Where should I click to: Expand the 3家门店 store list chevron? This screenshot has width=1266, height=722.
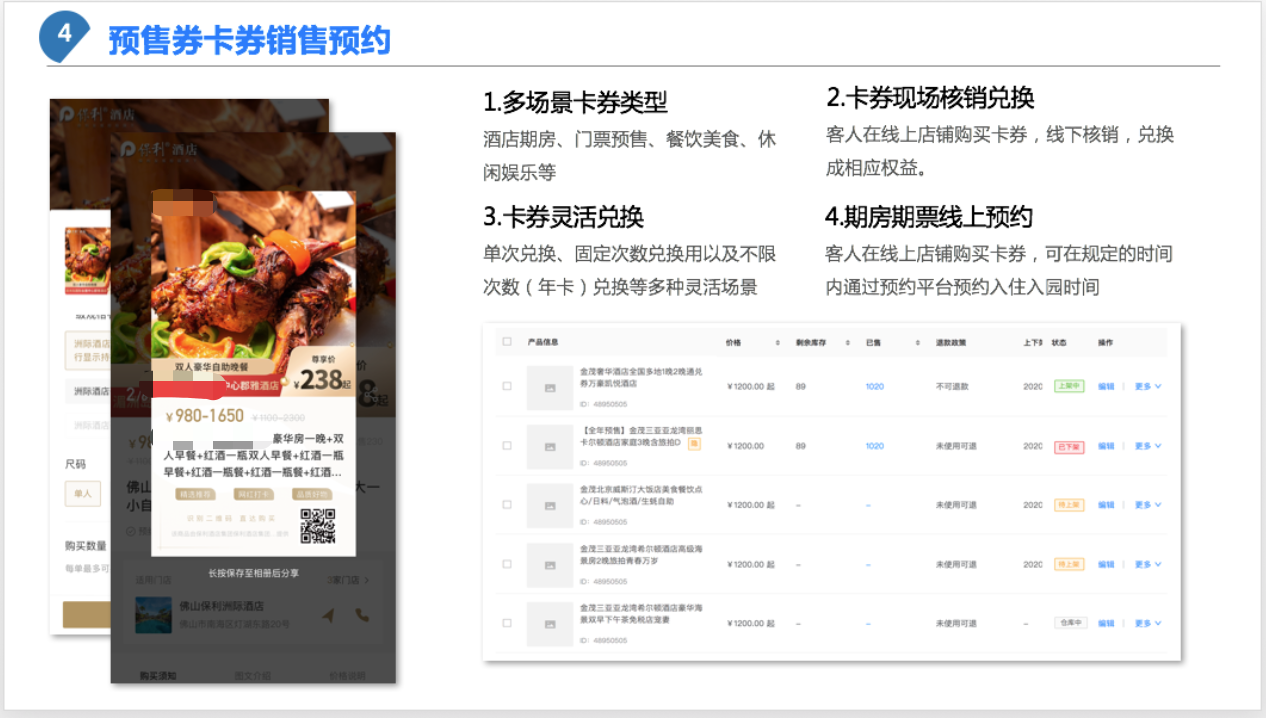[x=366, y=580]
